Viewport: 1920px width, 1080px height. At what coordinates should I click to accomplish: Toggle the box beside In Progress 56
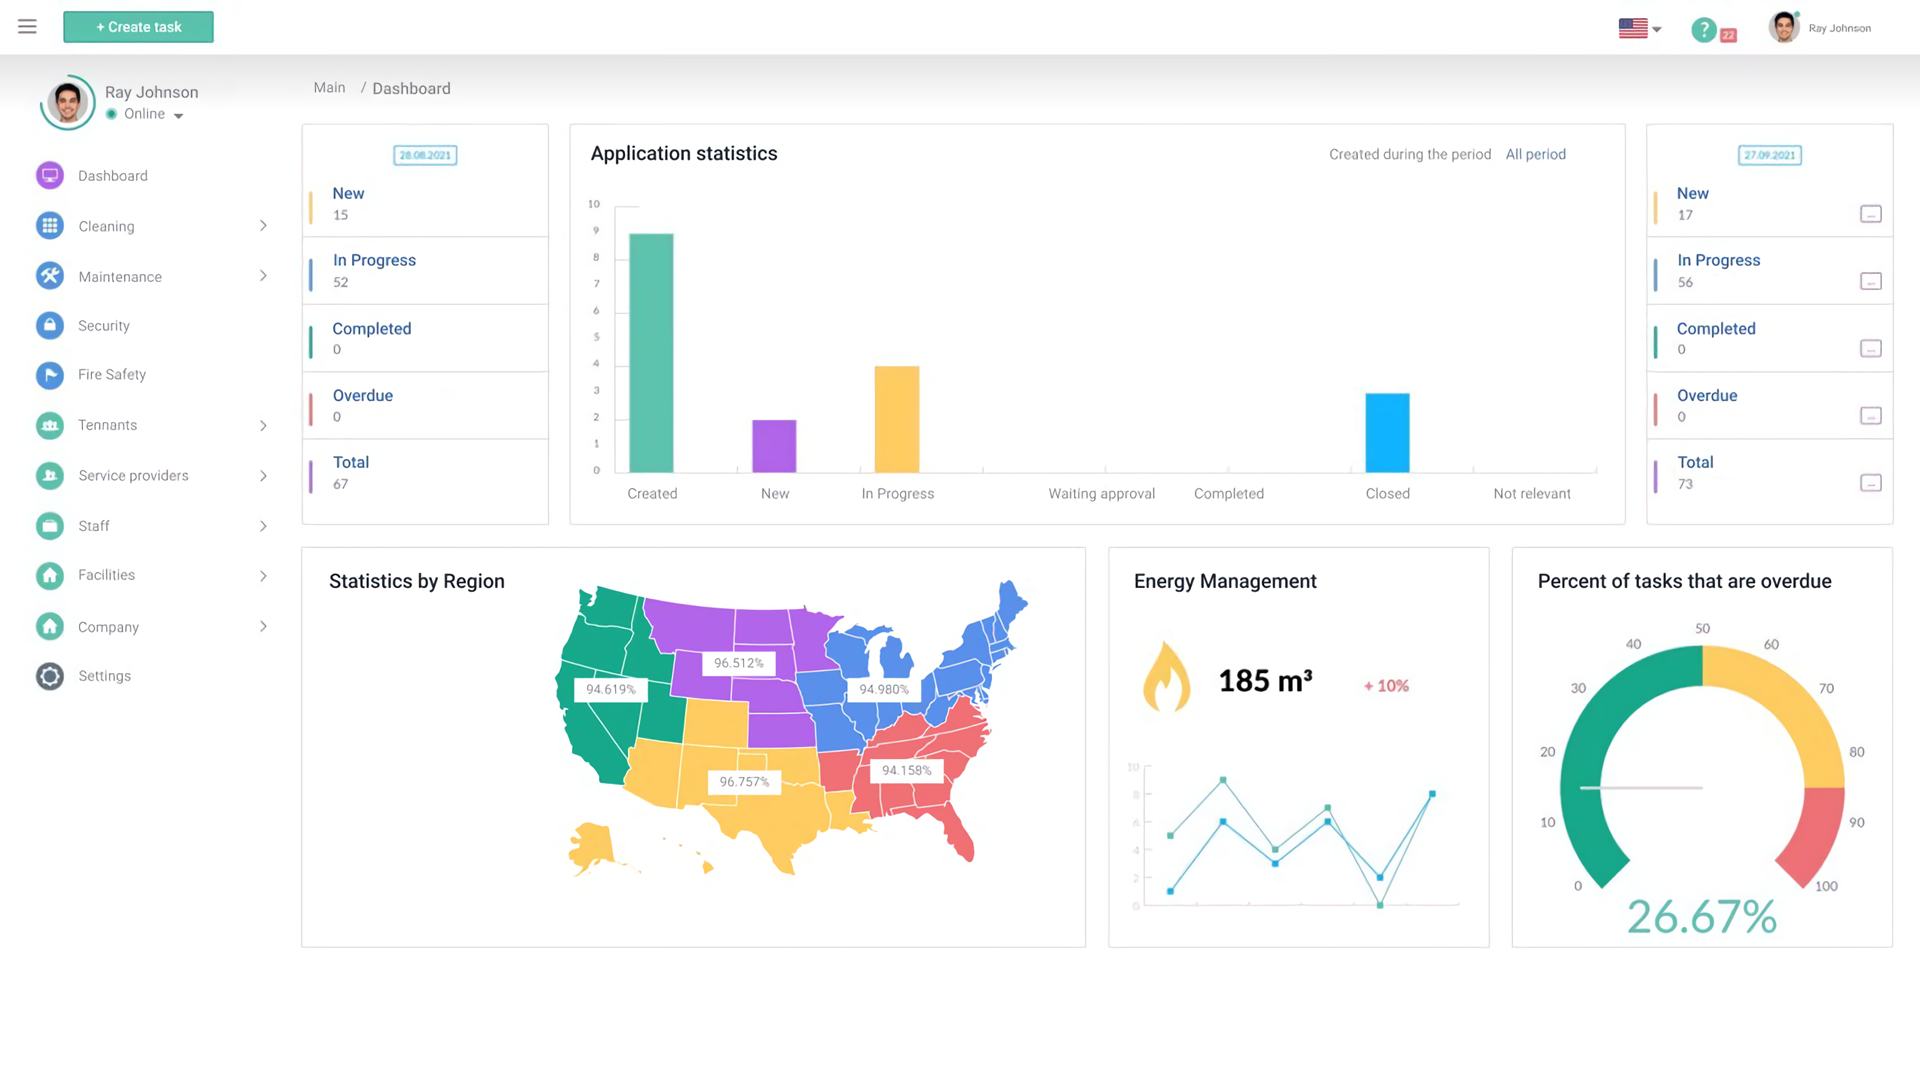pyautogui.click(x=1870, y=281)
